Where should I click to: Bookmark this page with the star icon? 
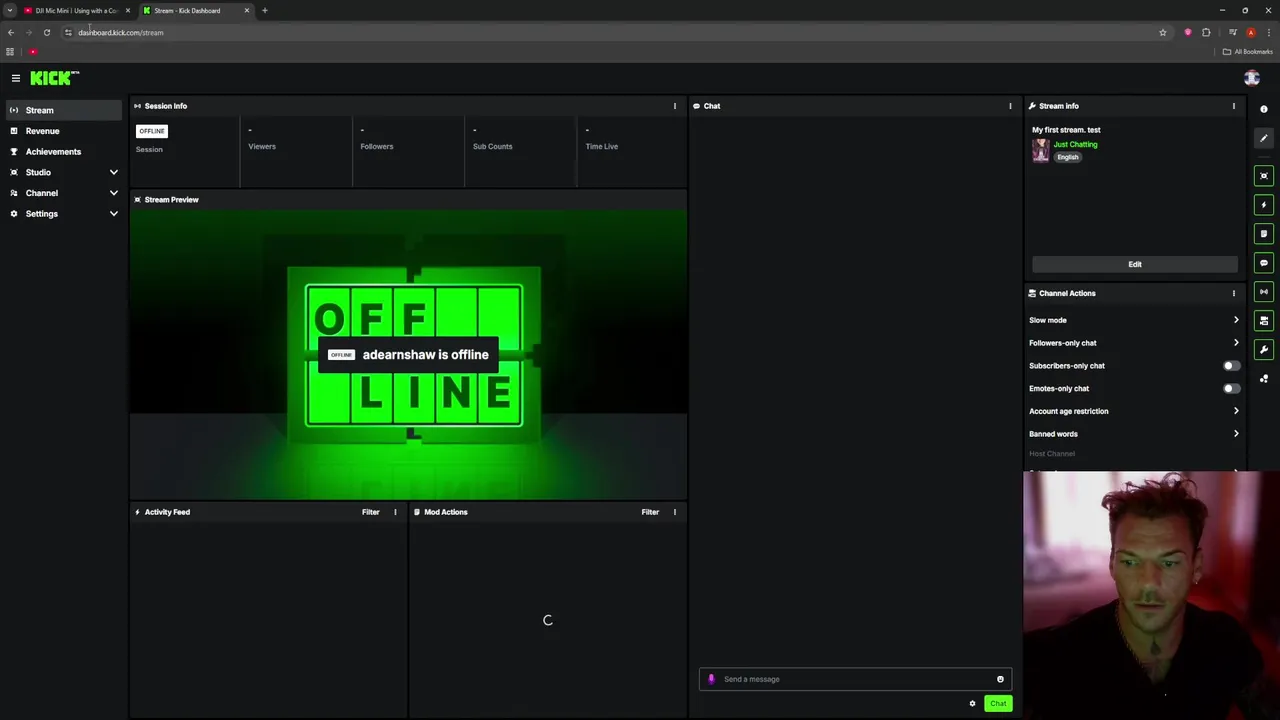1163,32
